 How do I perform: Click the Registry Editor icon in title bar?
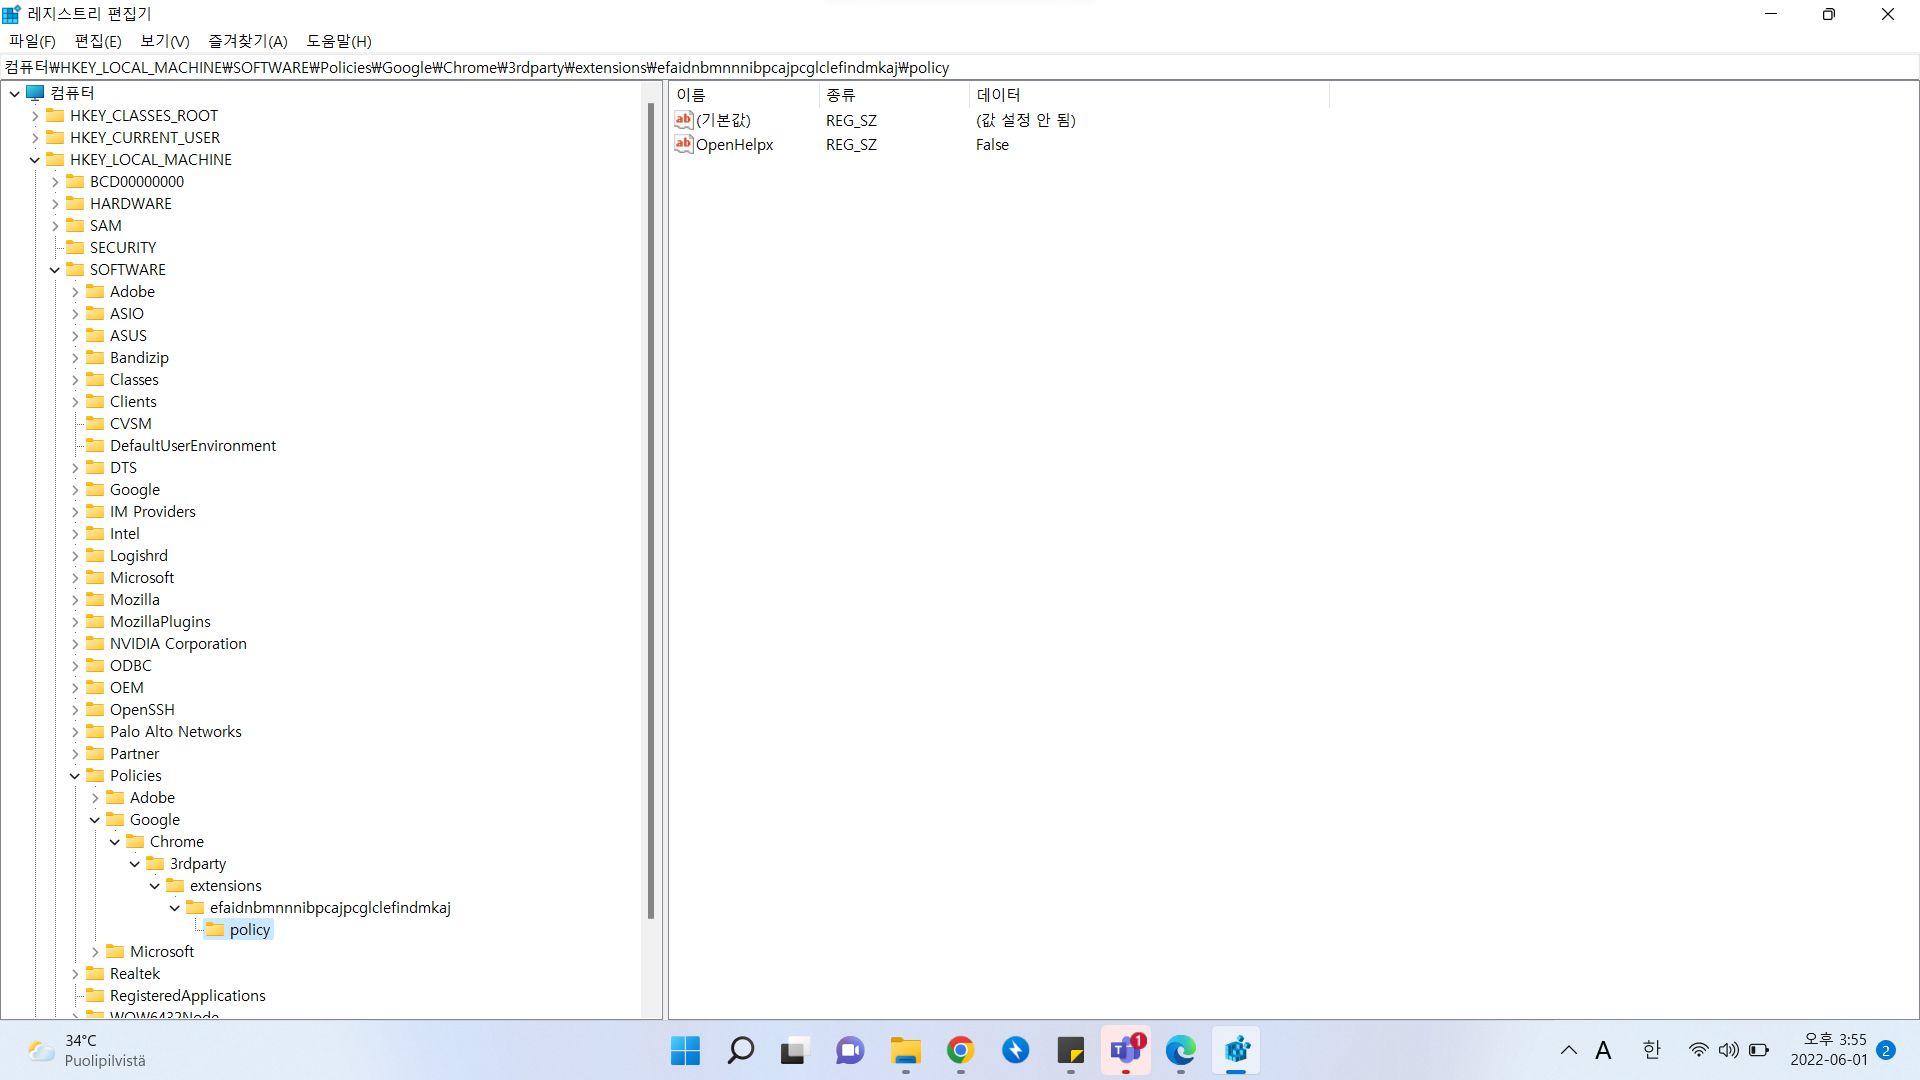tap(11, 13)
